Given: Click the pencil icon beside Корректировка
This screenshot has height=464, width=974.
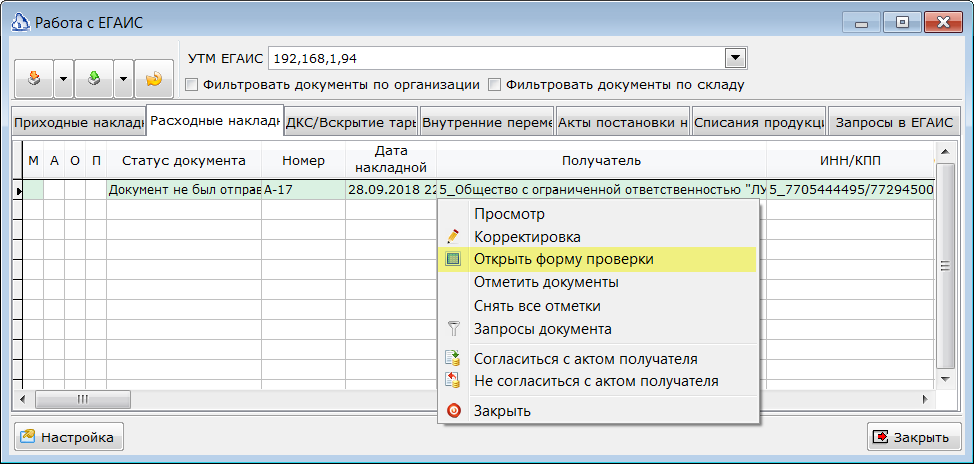Looking at the screenshot, I should tap(453, 237).
